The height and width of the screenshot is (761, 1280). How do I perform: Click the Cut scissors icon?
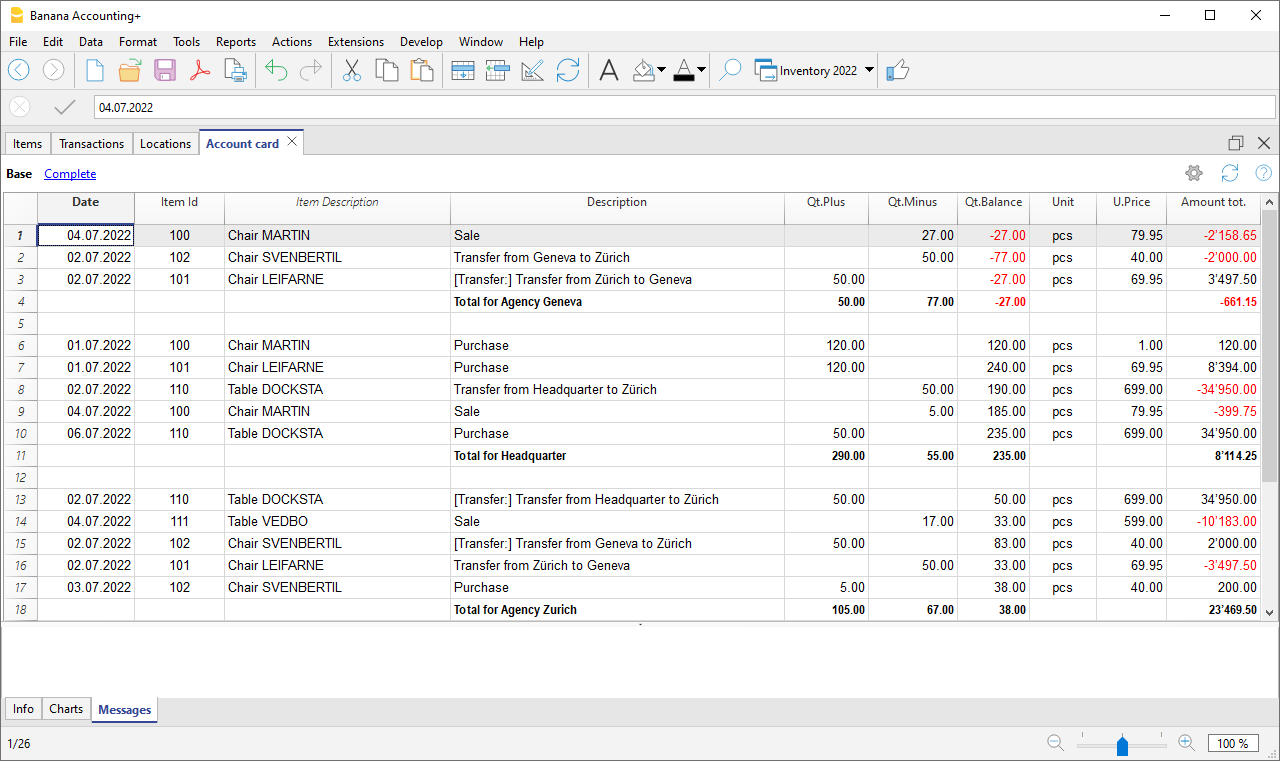(352, 70)
